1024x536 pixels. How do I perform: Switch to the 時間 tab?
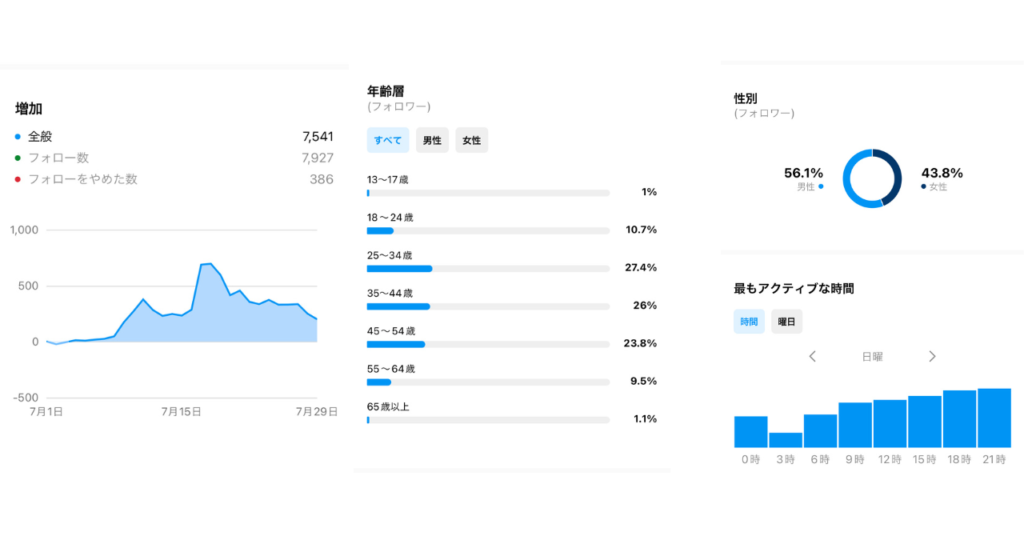point(749,322)
